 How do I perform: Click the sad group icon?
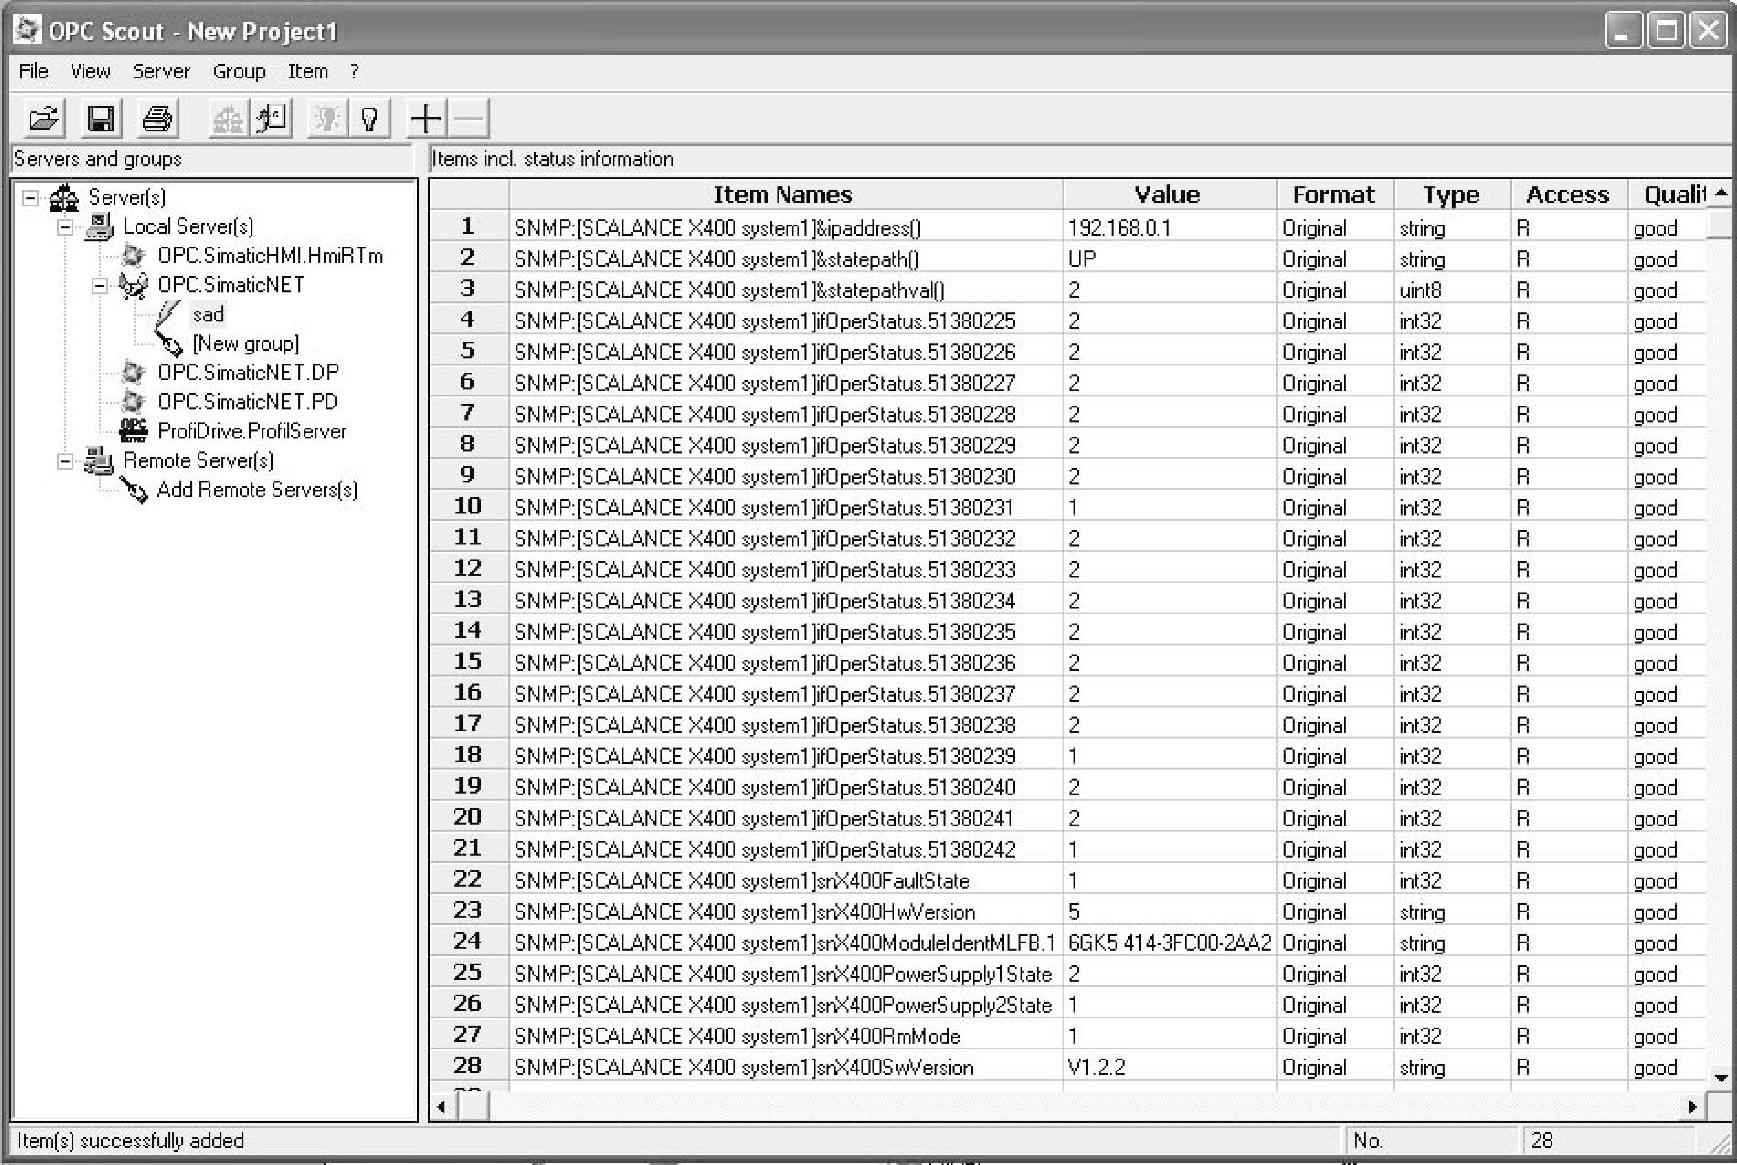(x=168, y=315)
